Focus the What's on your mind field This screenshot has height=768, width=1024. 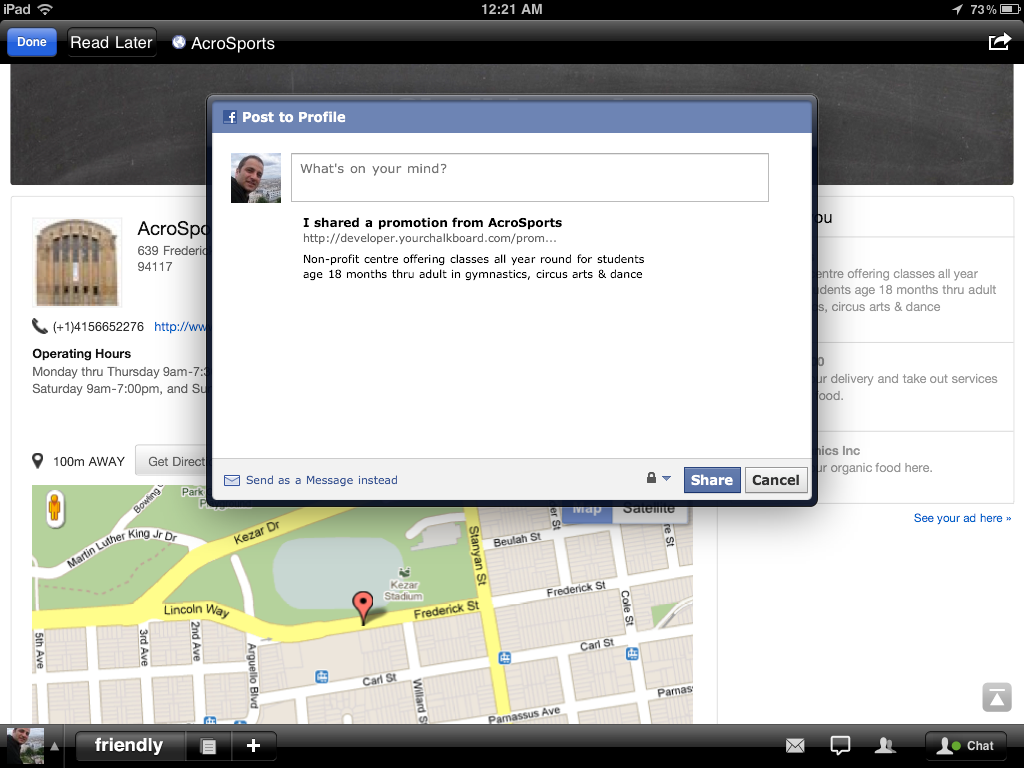530,178
